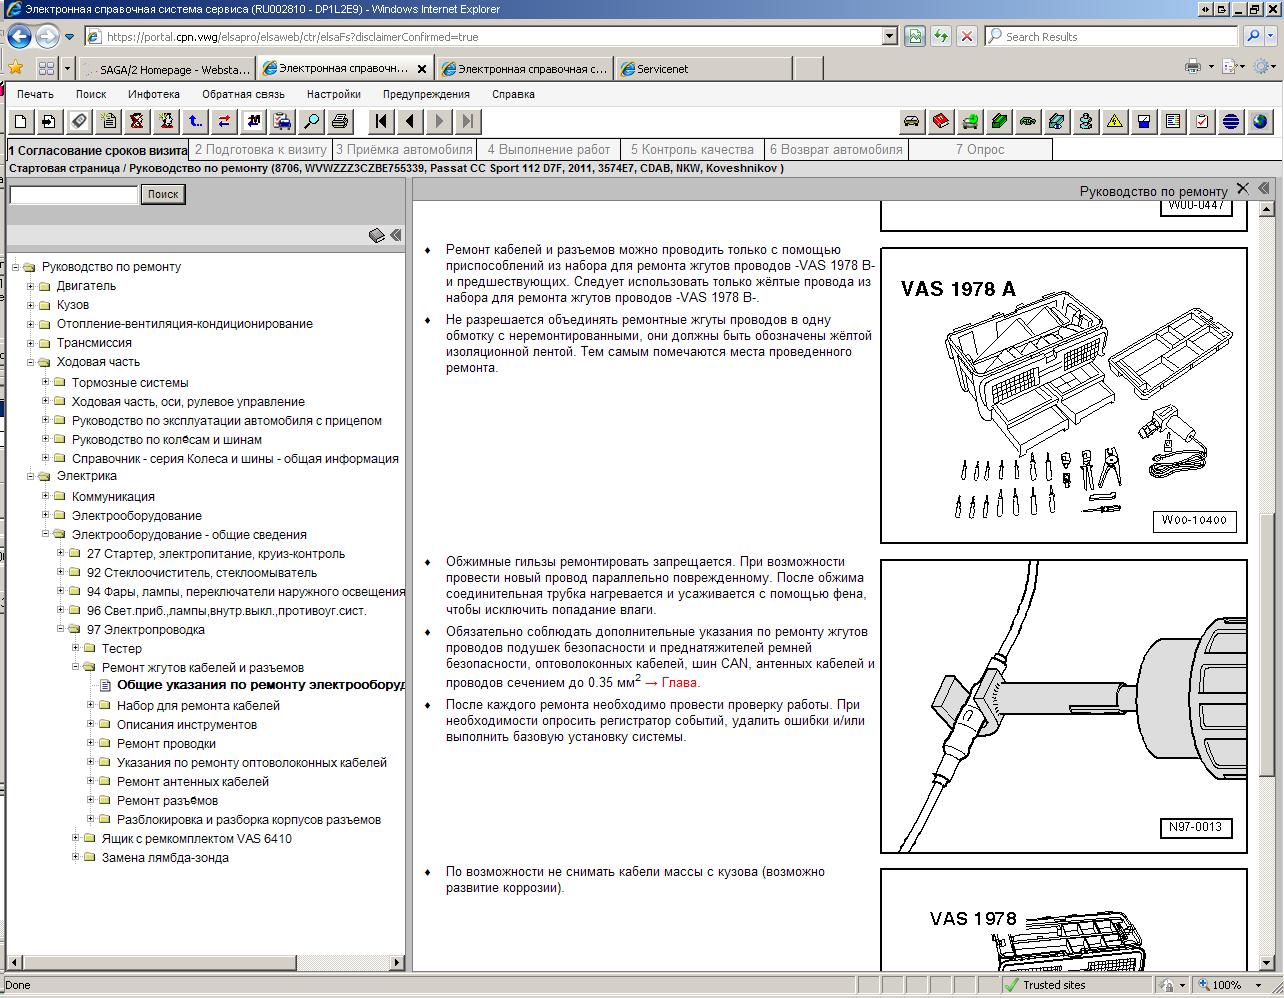Switch to tab 2 Подготовка к визиту
Screen dimensions: 1284x998
coord(261,149)
